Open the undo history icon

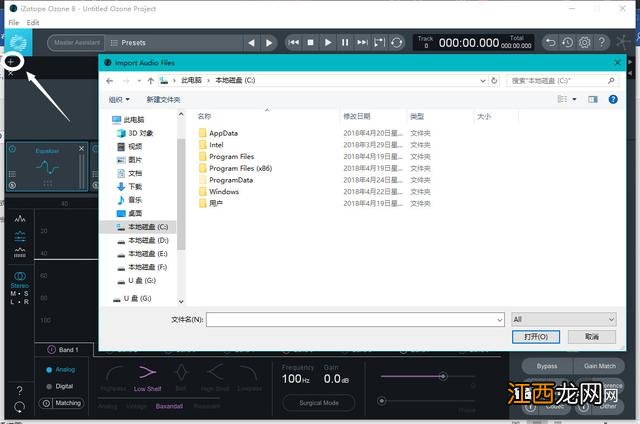(x=567, y=42)
